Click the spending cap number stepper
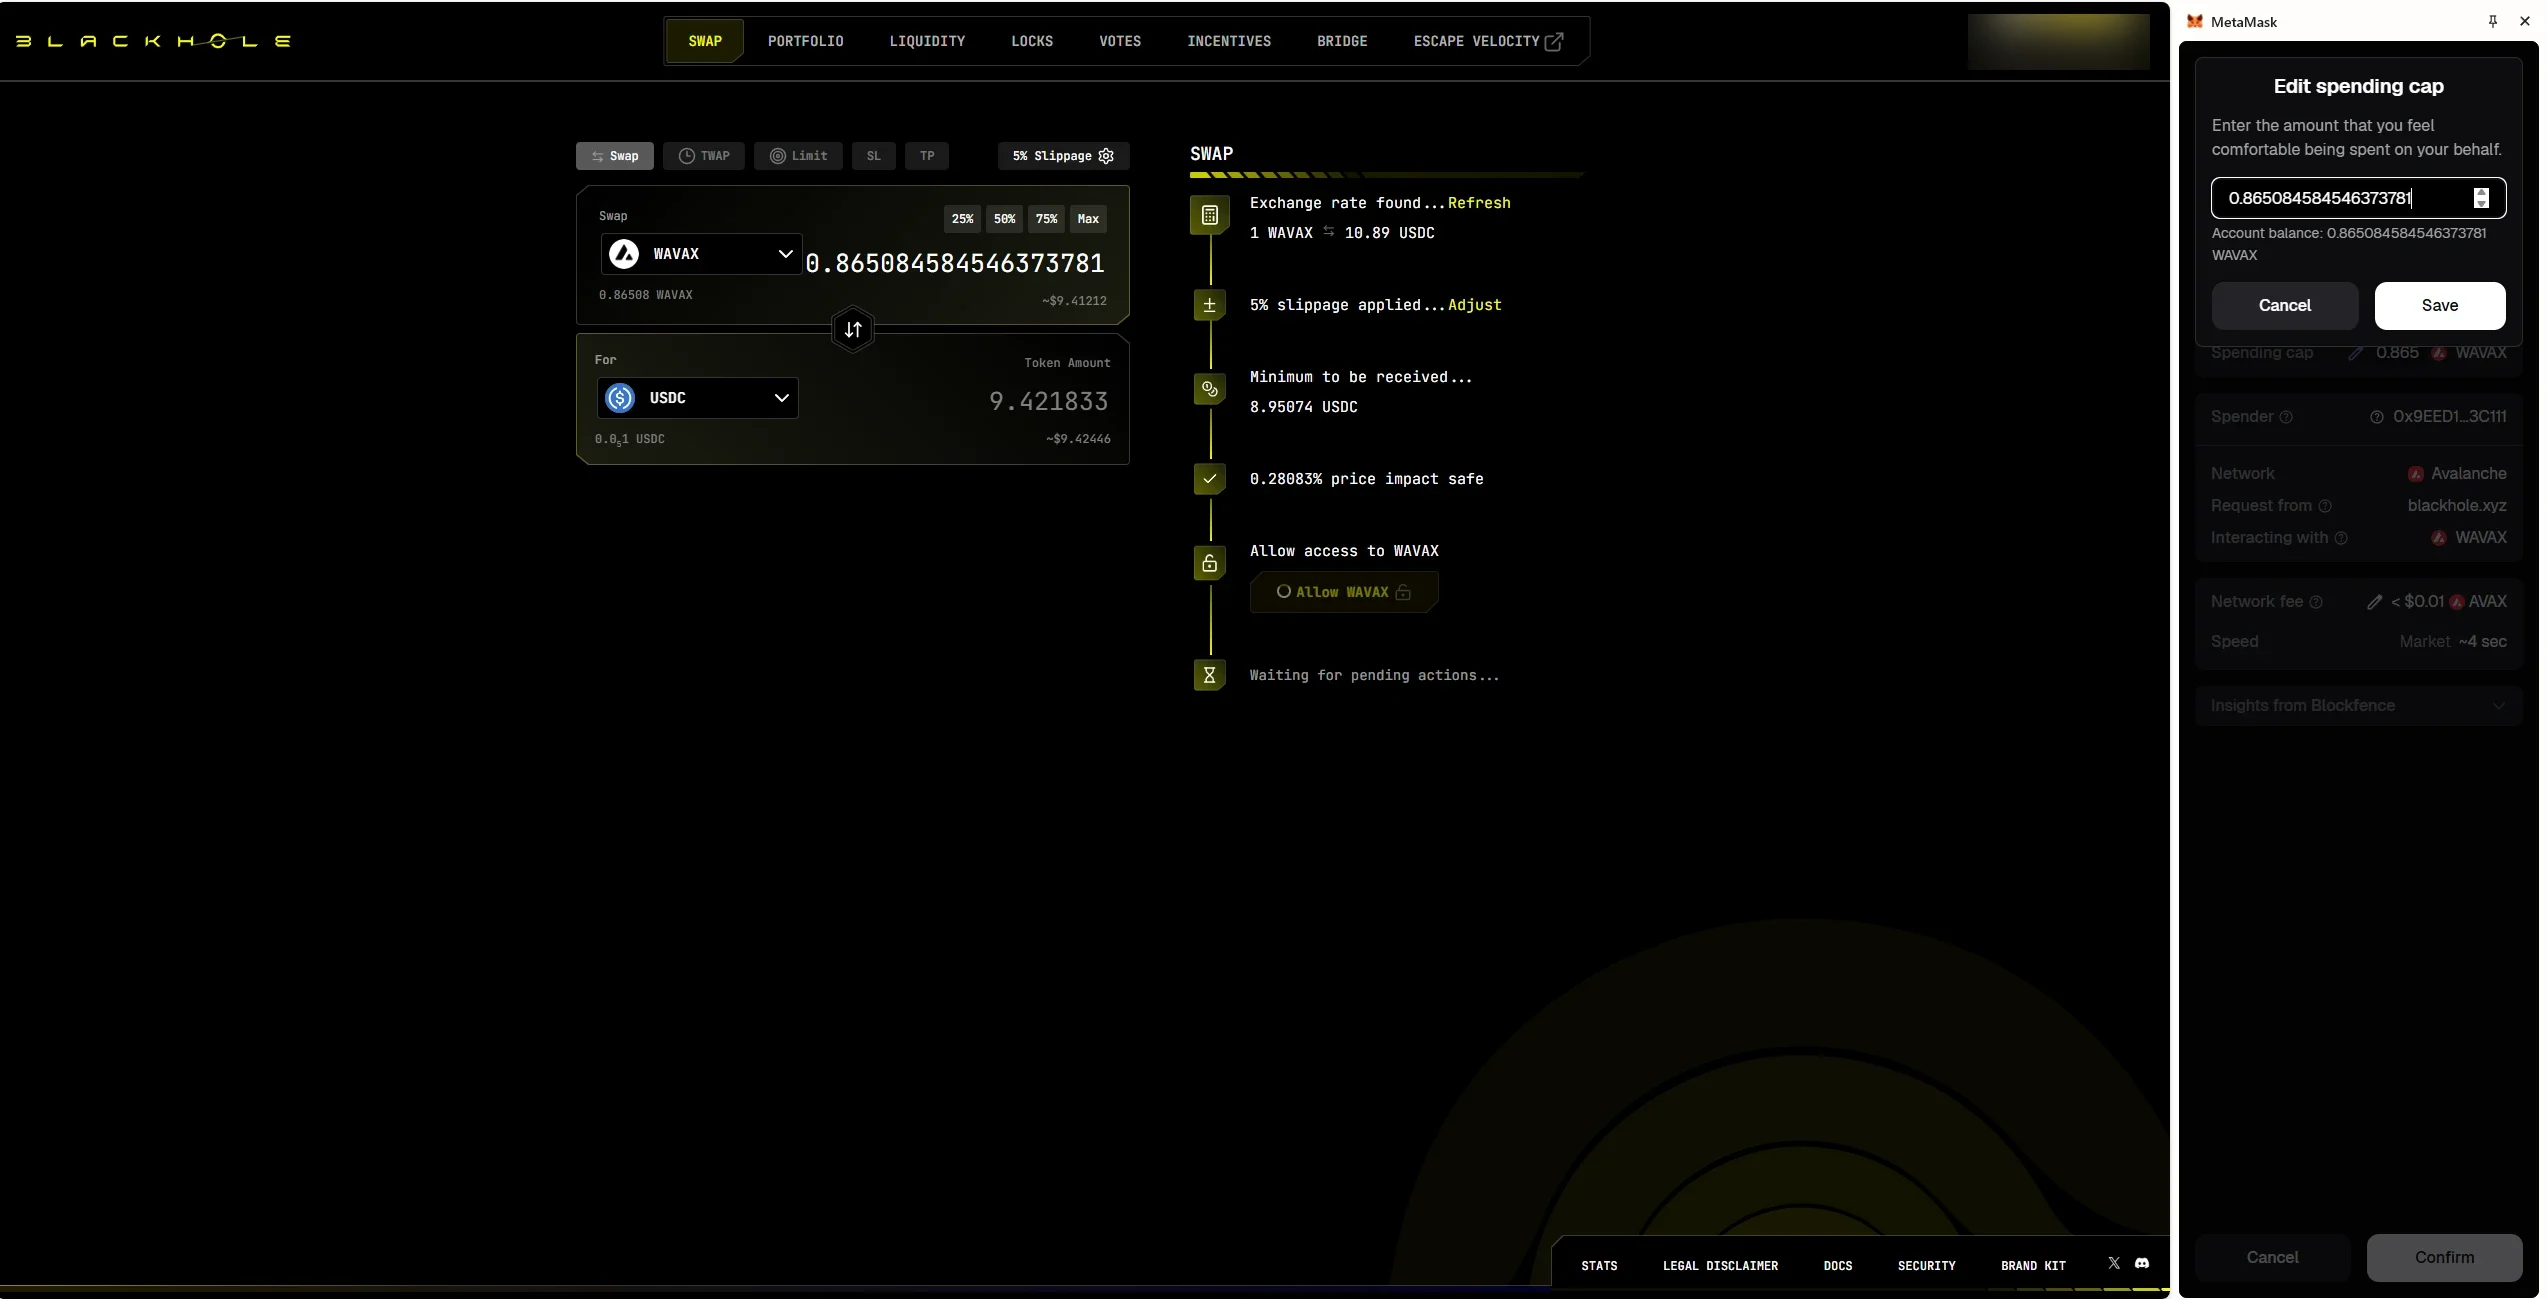Screen dimensions: 2547x1299 (x=2481, y=198)
